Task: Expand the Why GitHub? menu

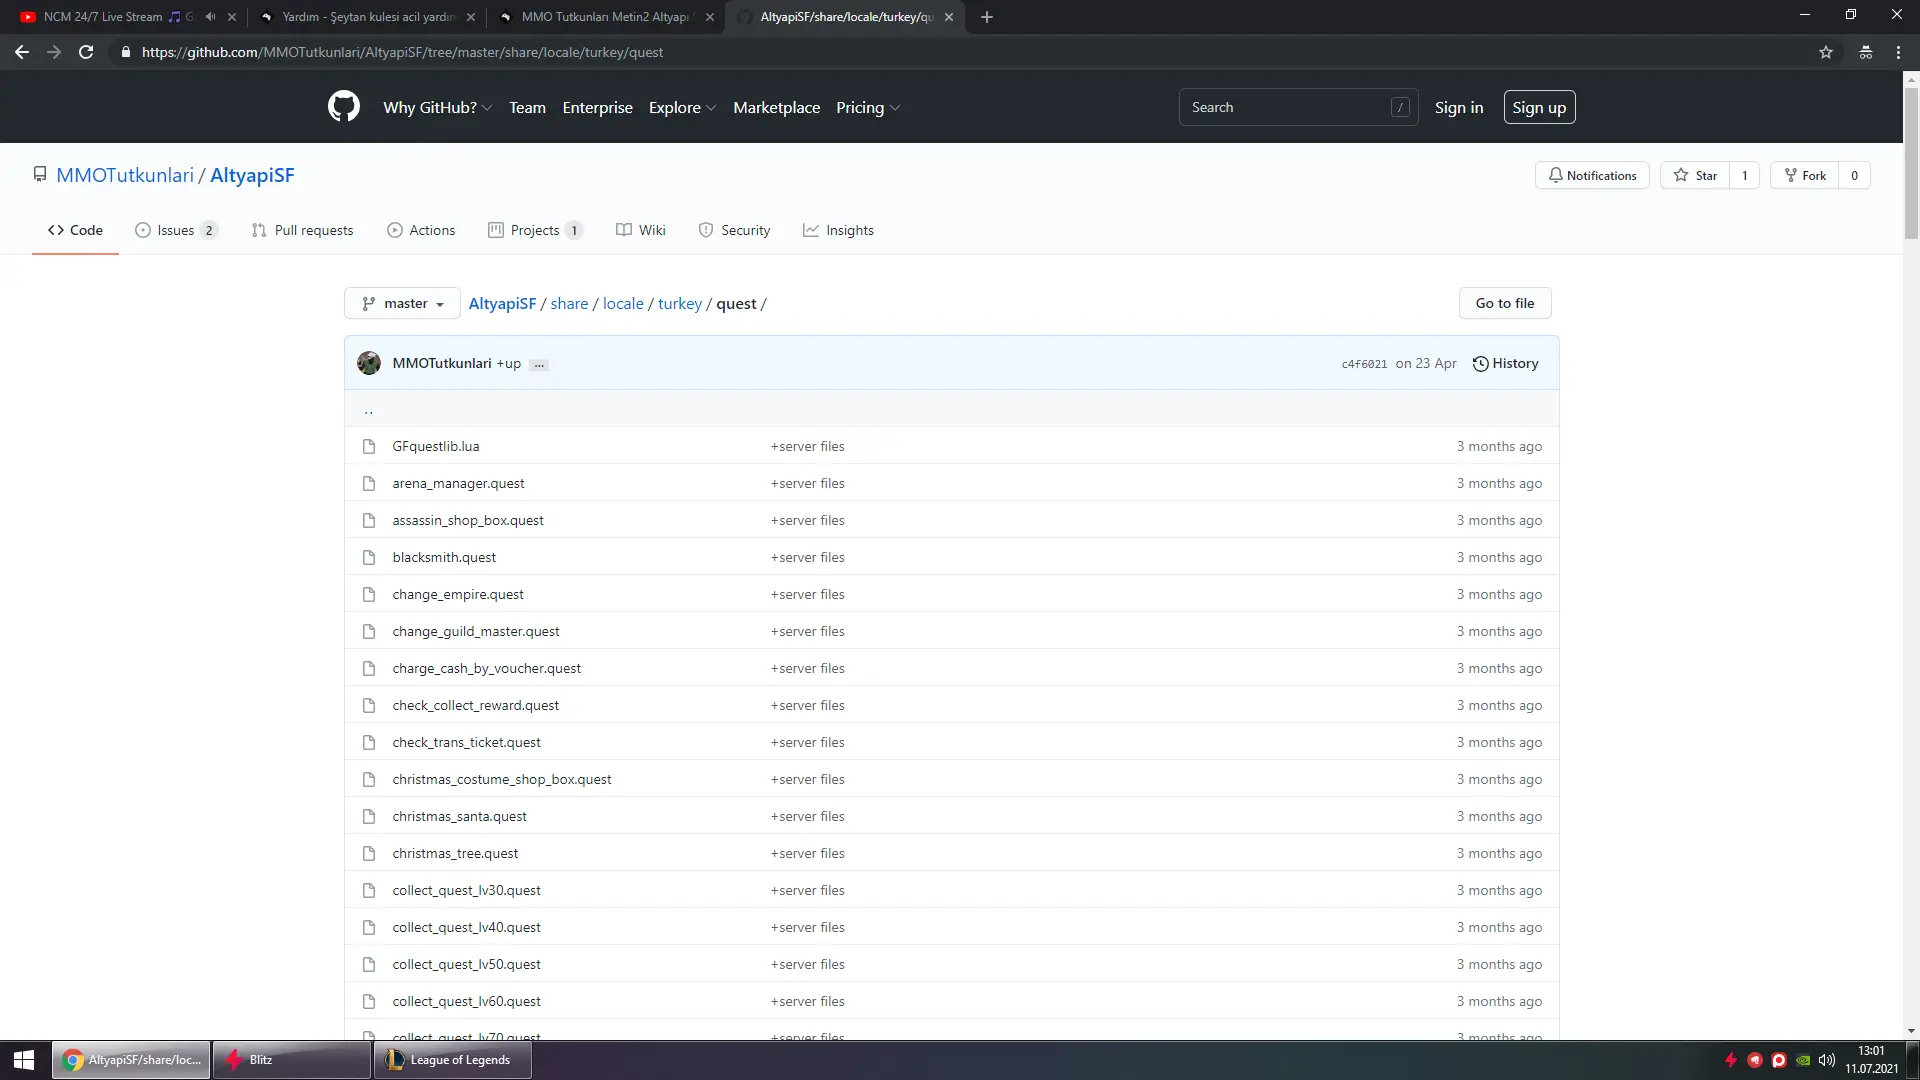Action: point(437,107)
